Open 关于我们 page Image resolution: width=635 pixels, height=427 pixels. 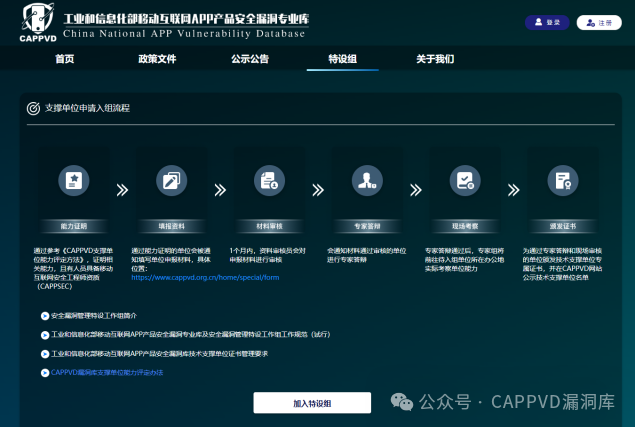point(435,59)
